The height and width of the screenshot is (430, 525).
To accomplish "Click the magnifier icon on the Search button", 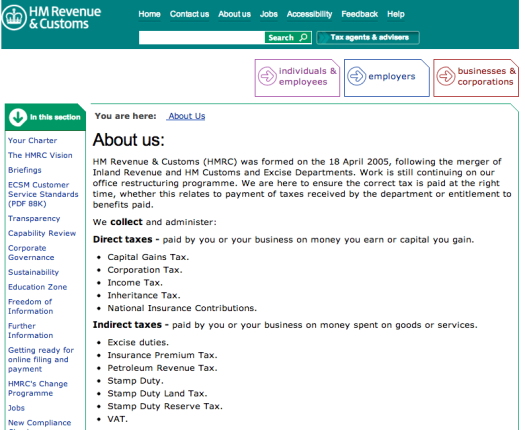I will [x=303, y=37].
